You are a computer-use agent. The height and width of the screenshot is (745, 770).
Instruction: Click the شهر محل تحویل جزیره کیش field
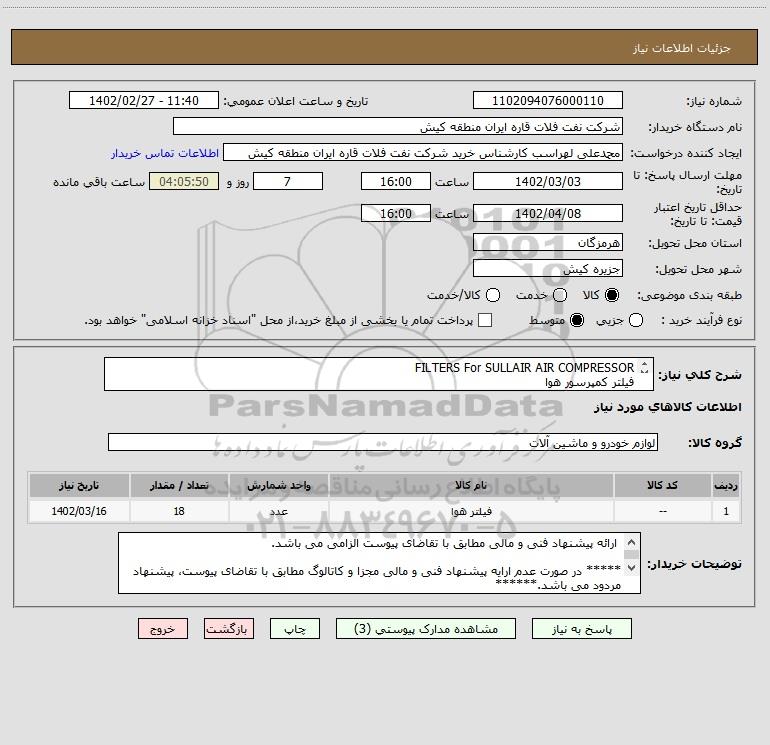pyautogui.click(x=548, y=268)
